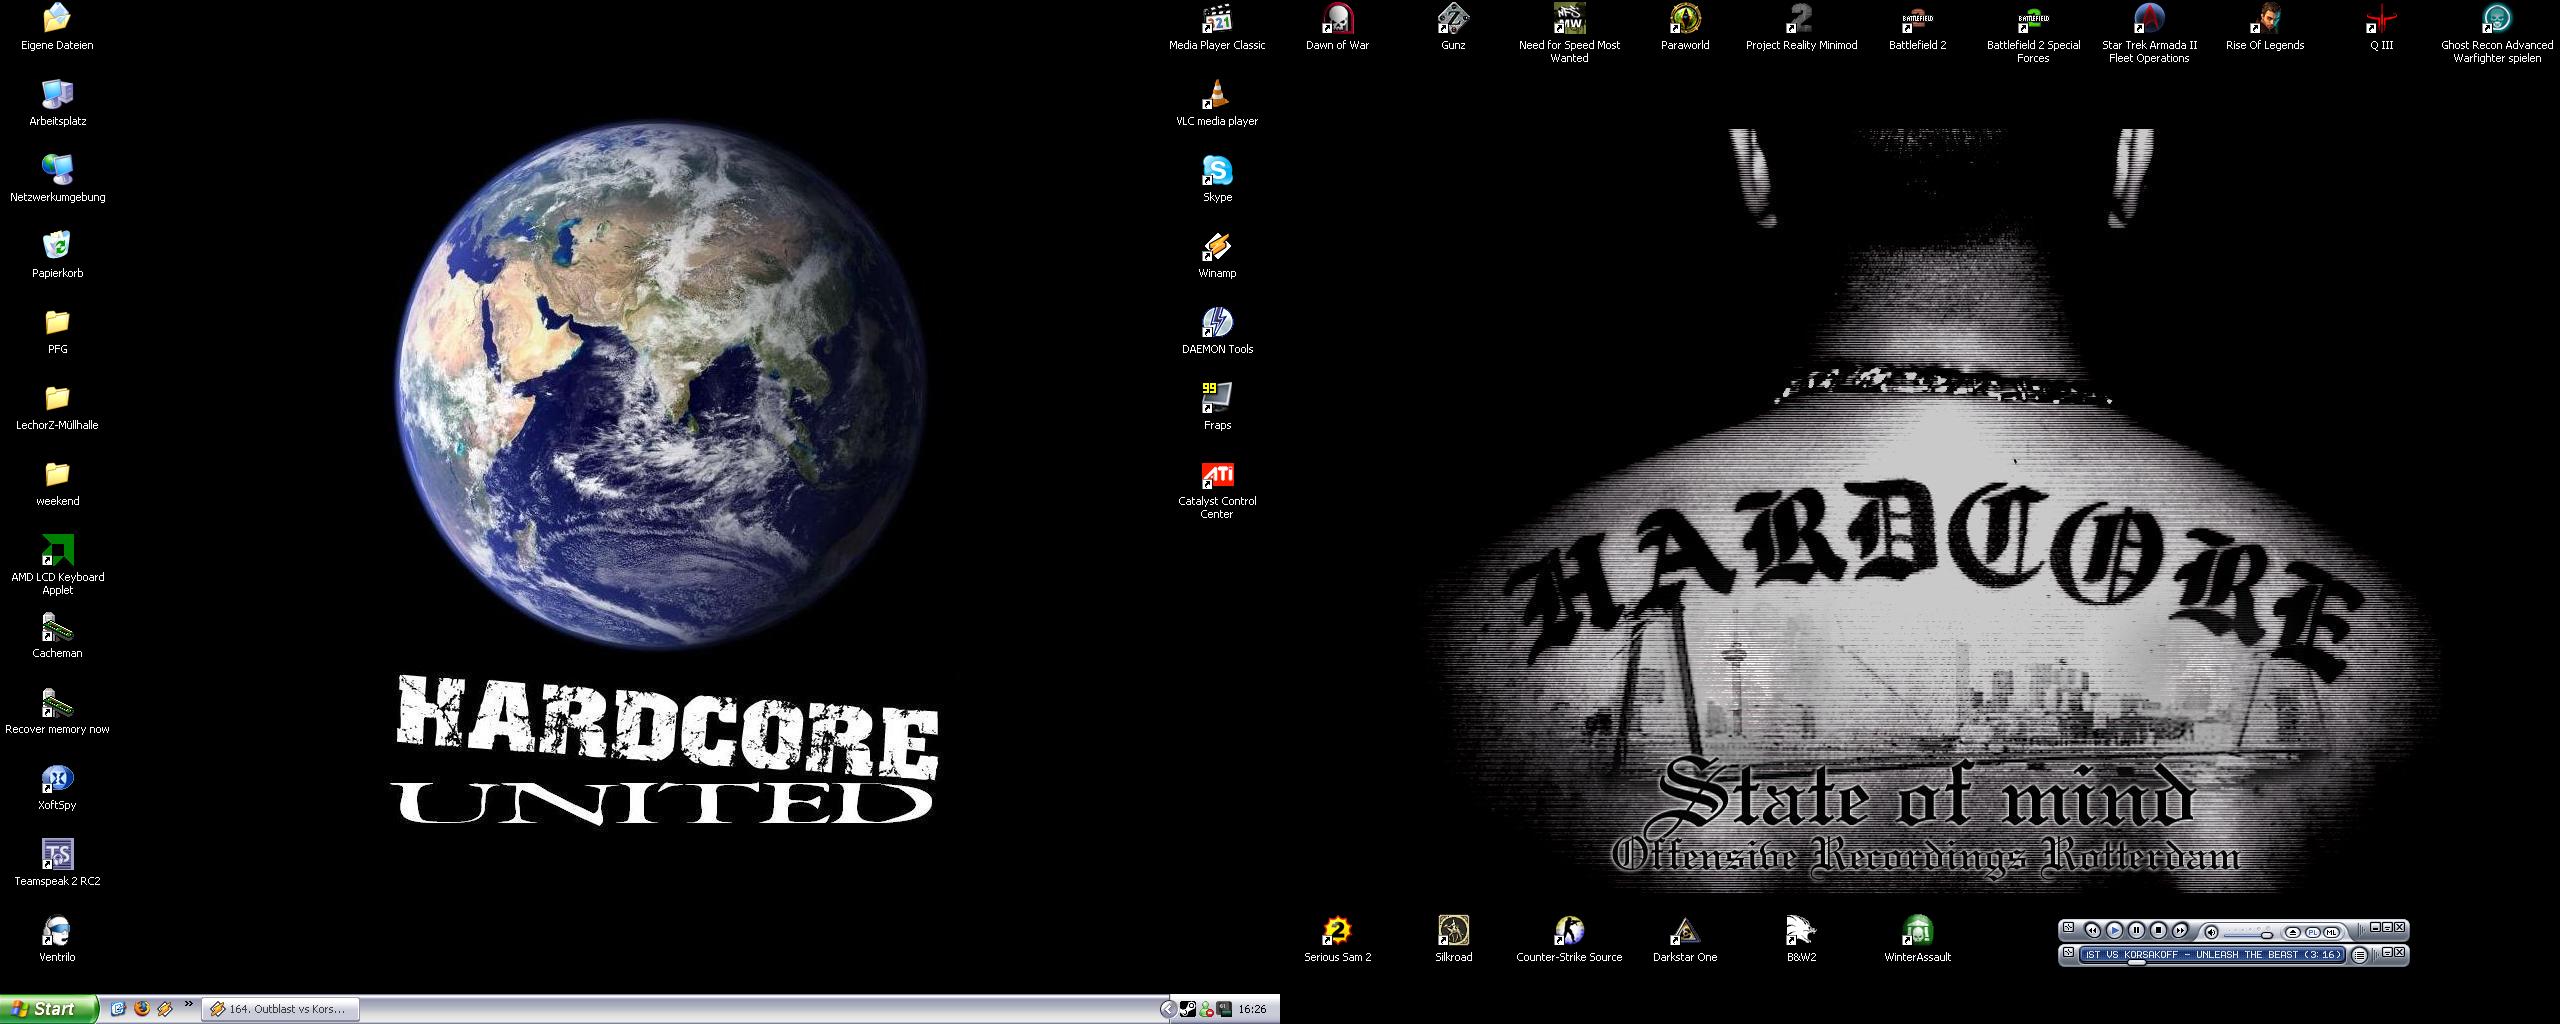
Task: Click the Netzwerkumgebung icon
Action: [57, 179]
